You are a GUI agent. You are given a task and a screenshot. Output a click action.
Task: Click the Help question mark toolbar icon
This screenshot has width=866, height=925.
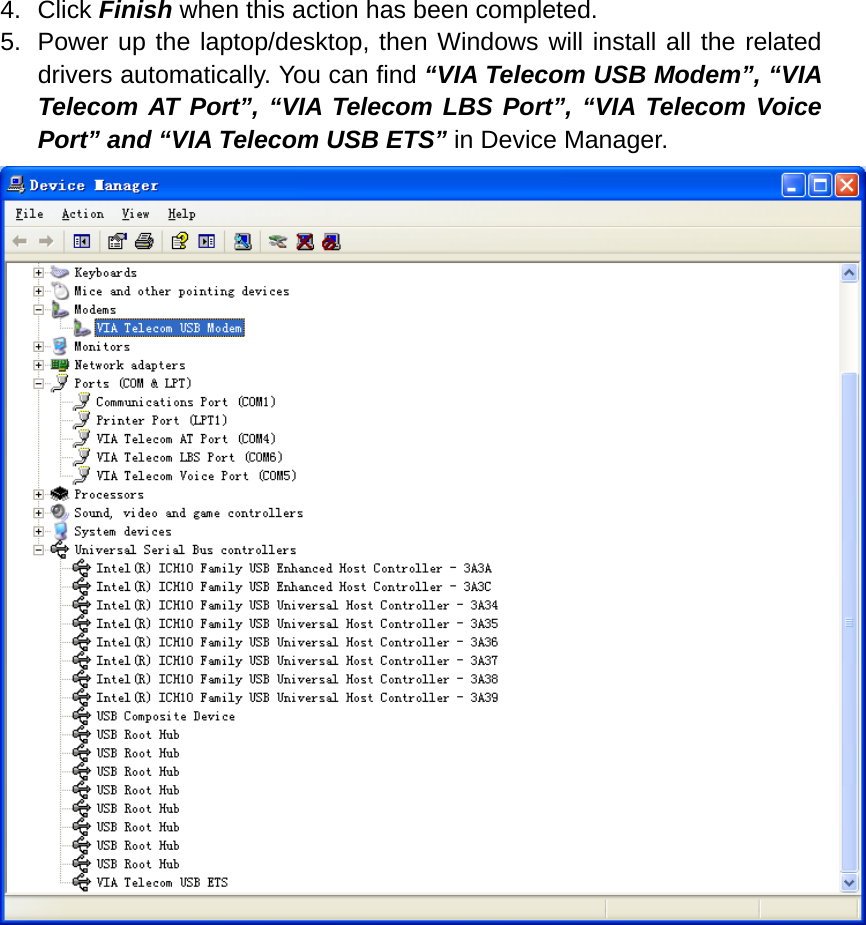point(180,241)
